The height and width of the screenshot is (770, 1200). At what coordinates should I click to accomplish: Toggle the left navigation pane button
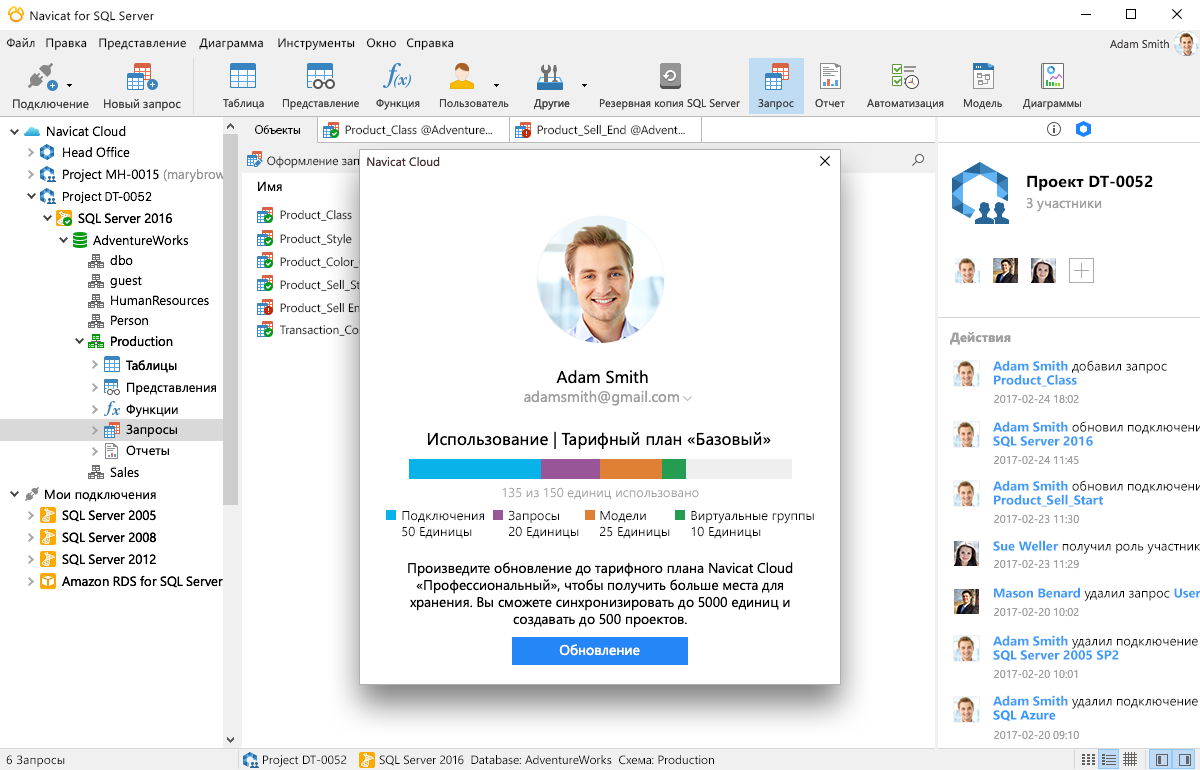1161,759
